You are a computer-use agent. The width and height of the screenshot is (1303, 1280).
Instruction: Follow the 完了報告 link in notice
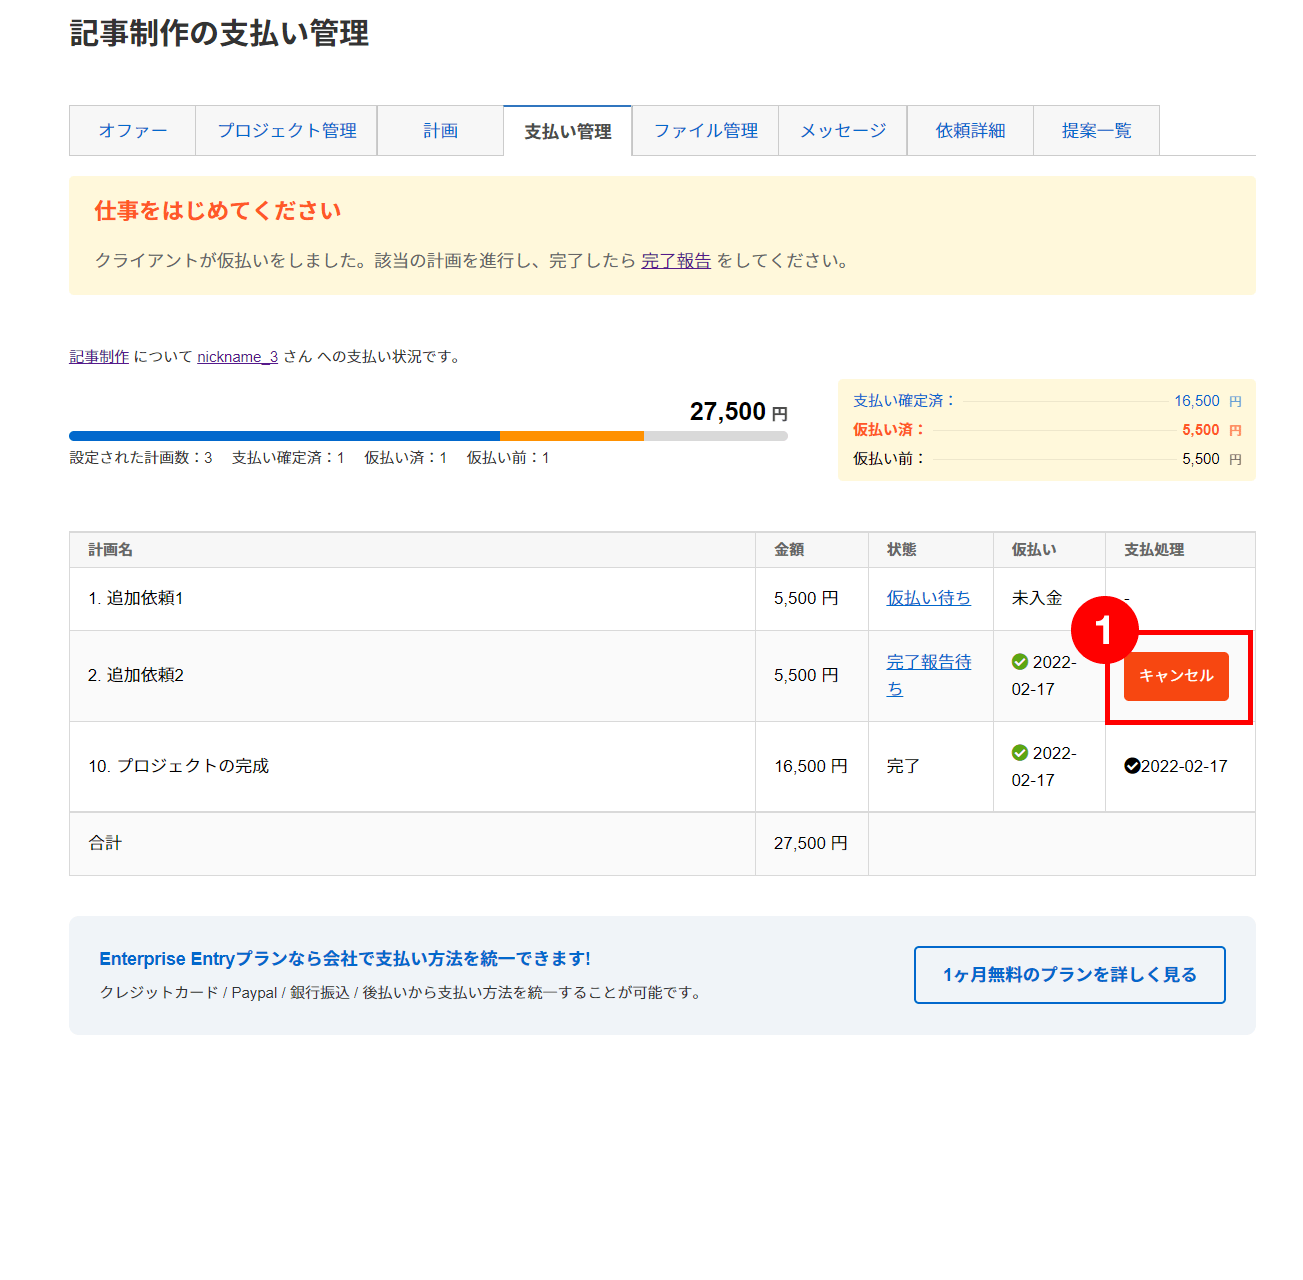click(x=676, y=261)
